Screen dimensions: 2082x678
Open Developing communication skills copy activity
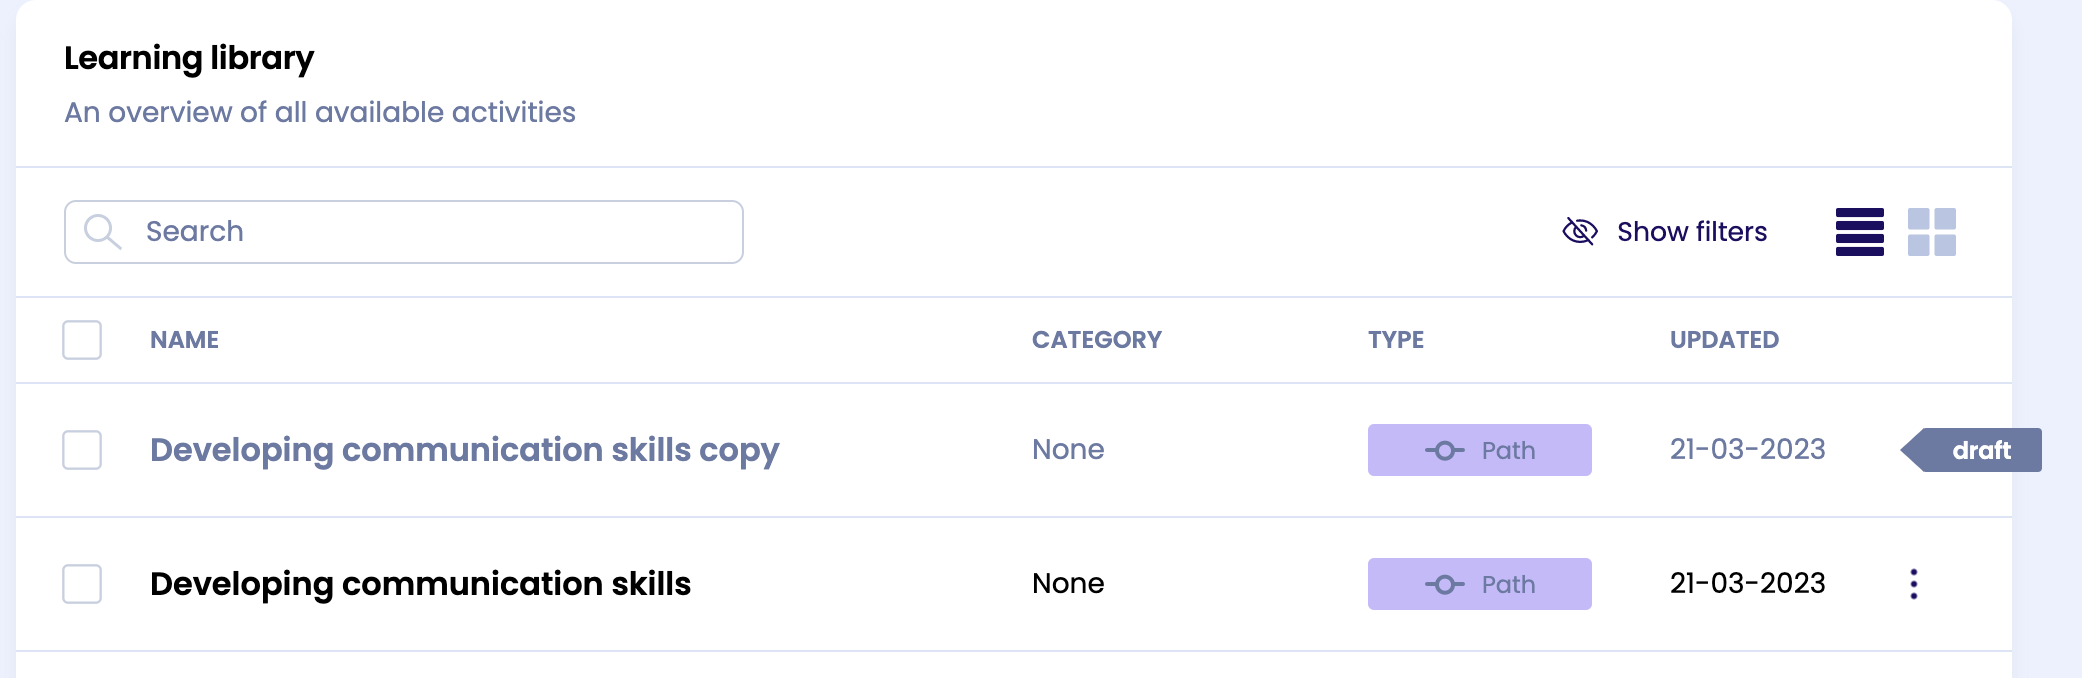tap(464, 450)
